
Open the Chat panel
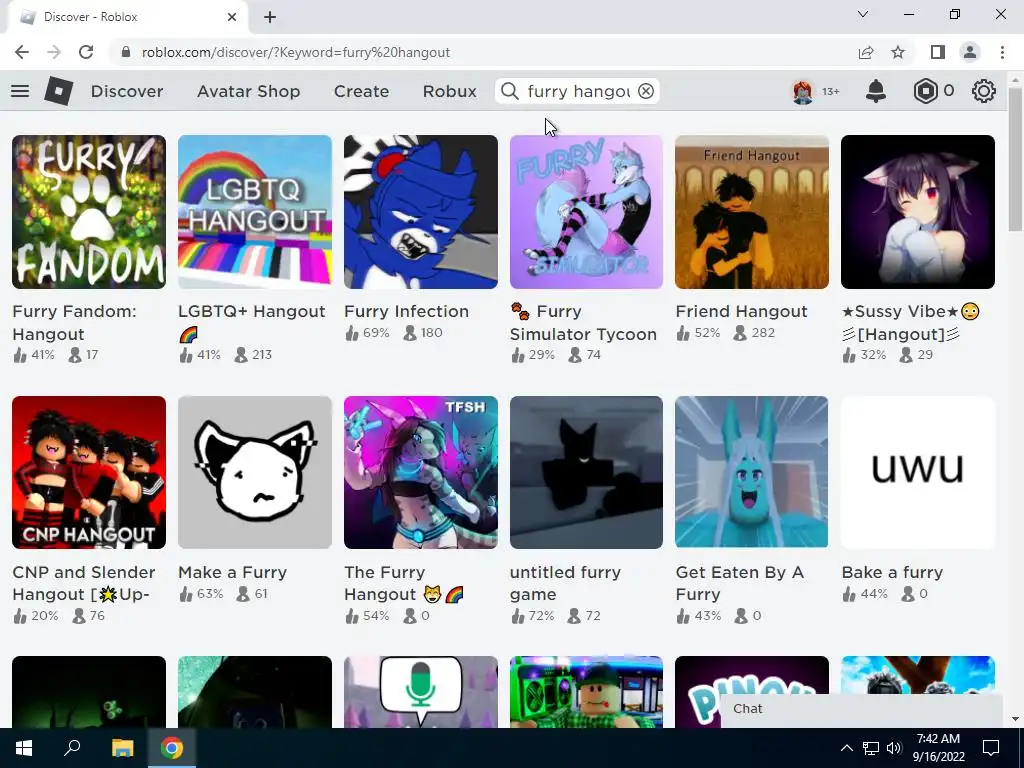point(861,709)
